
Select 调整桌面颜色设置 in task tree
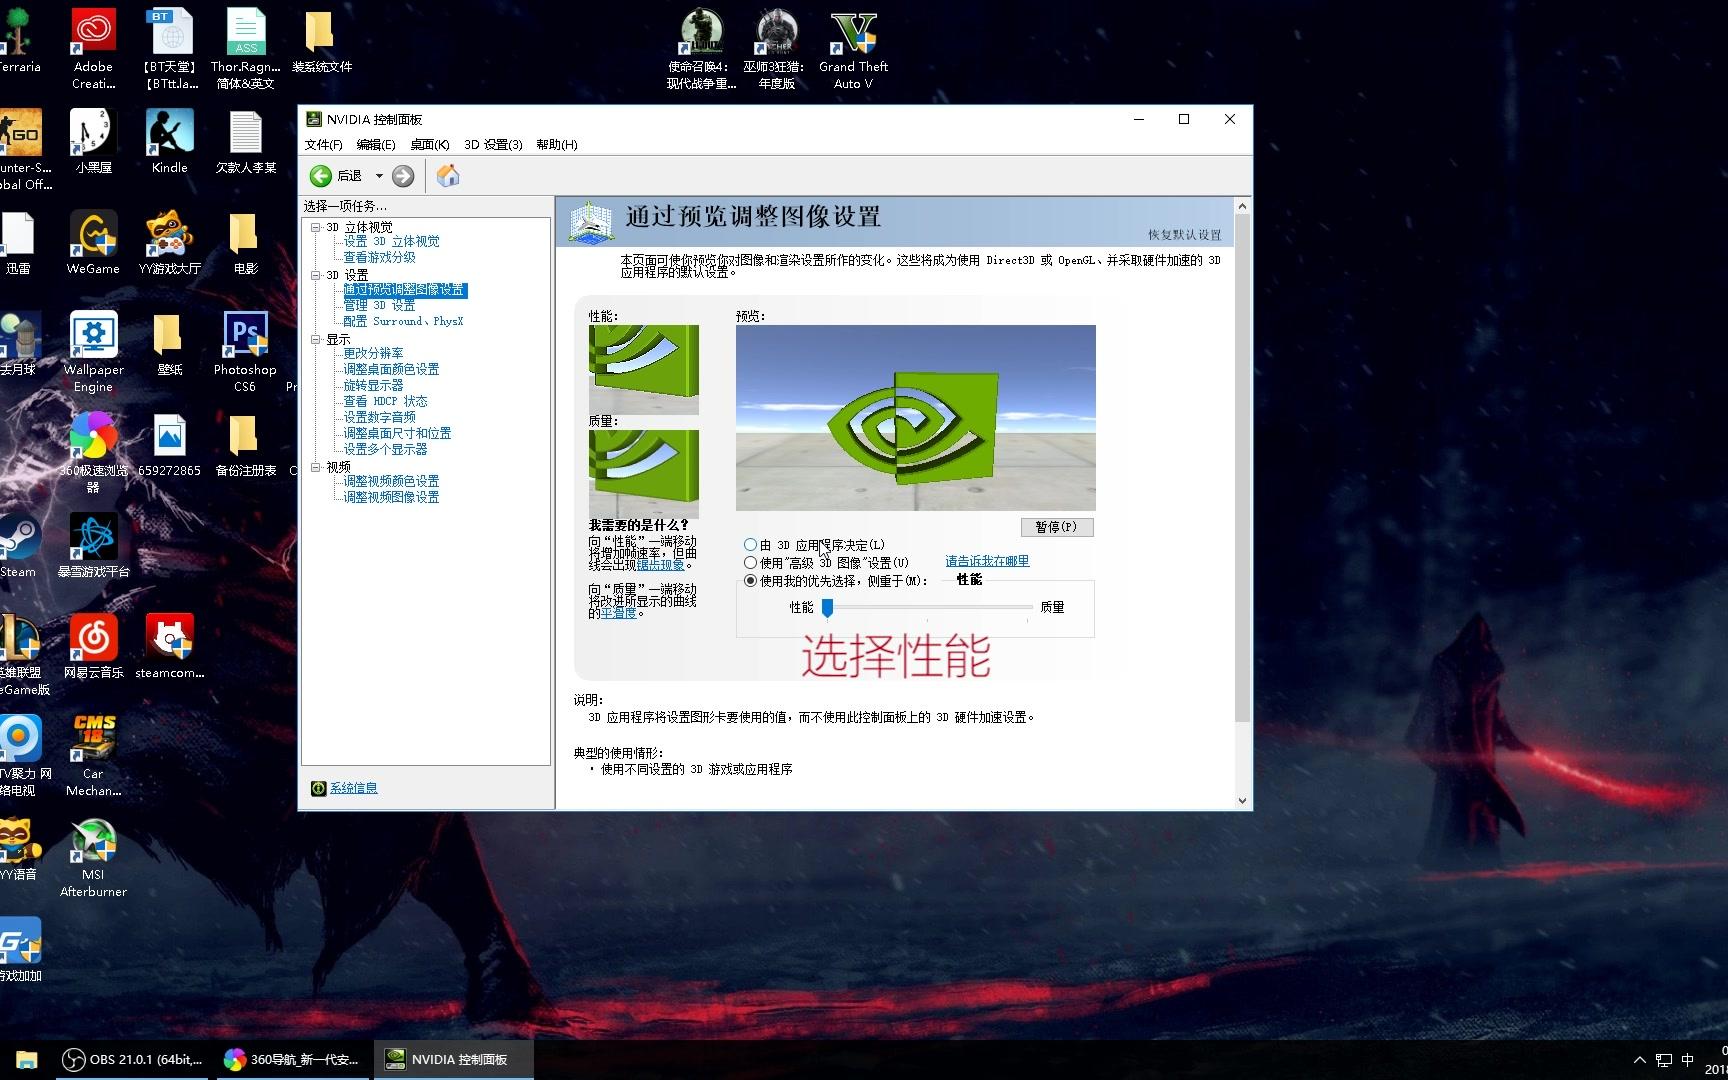(x=392, y=370)
